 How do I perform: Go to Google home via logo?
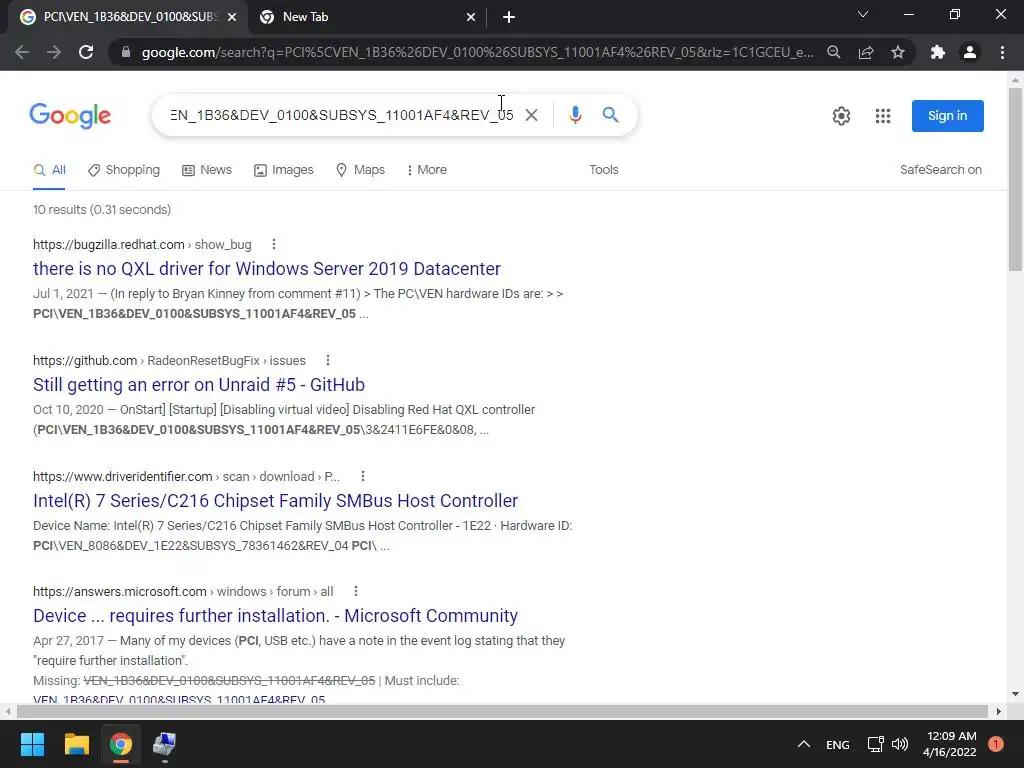(x=70, y=116)
